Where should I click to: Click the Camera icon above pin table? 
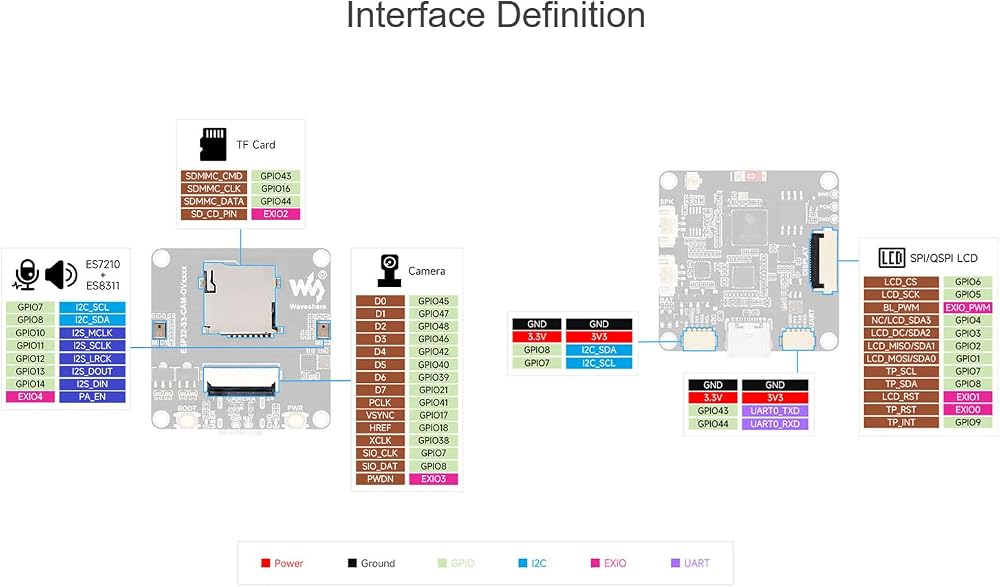389,271
